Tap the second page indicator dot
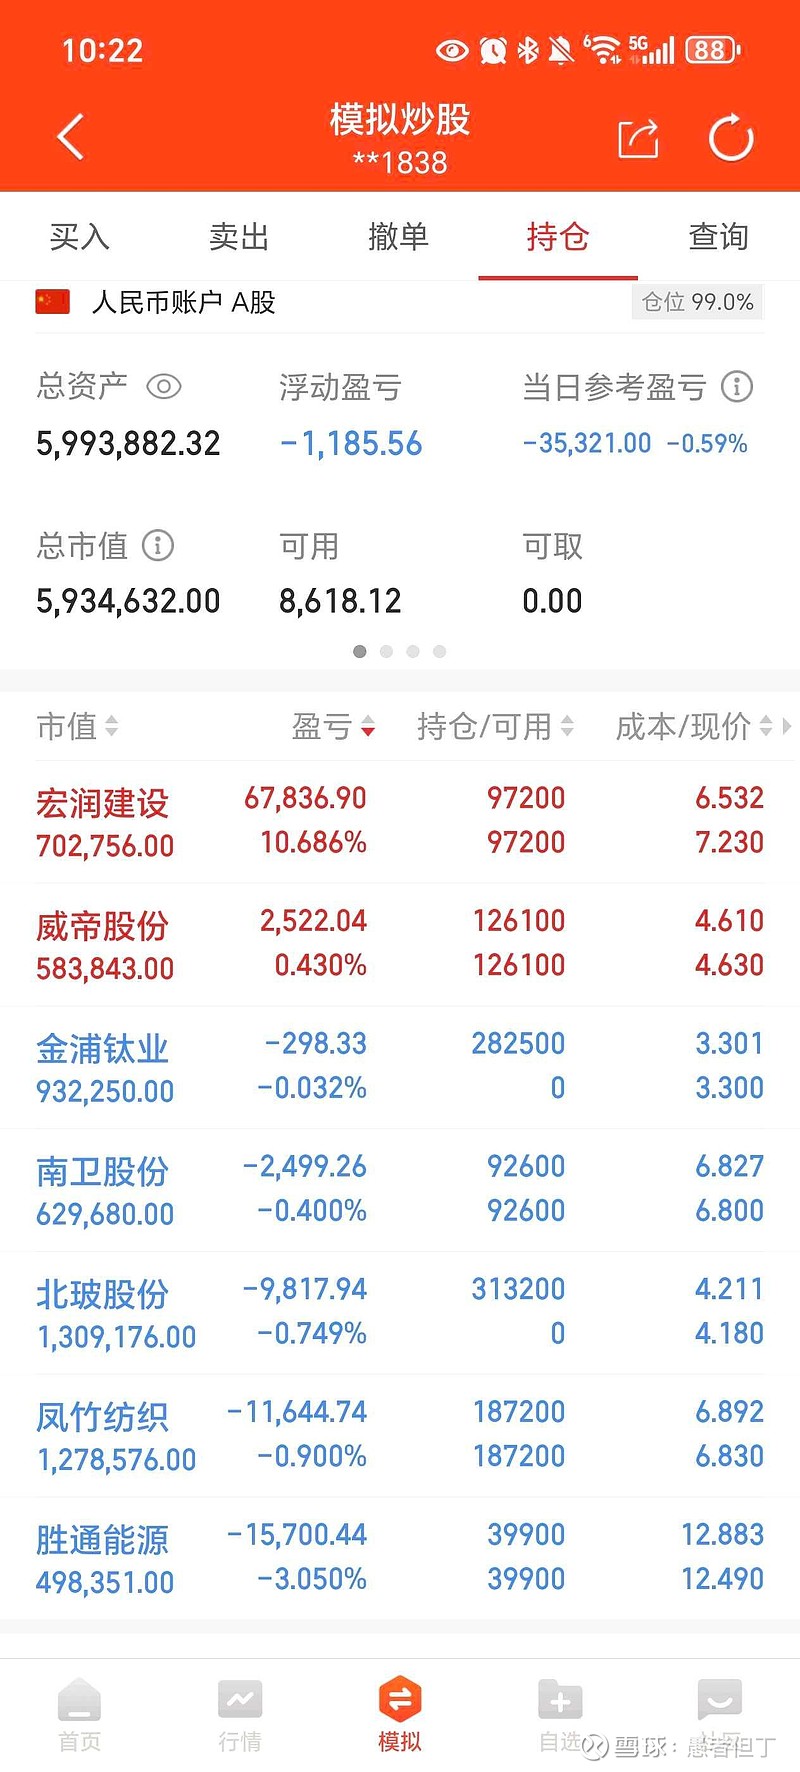The width and height of the screenshot is (800, 1772). coord(386,651)
